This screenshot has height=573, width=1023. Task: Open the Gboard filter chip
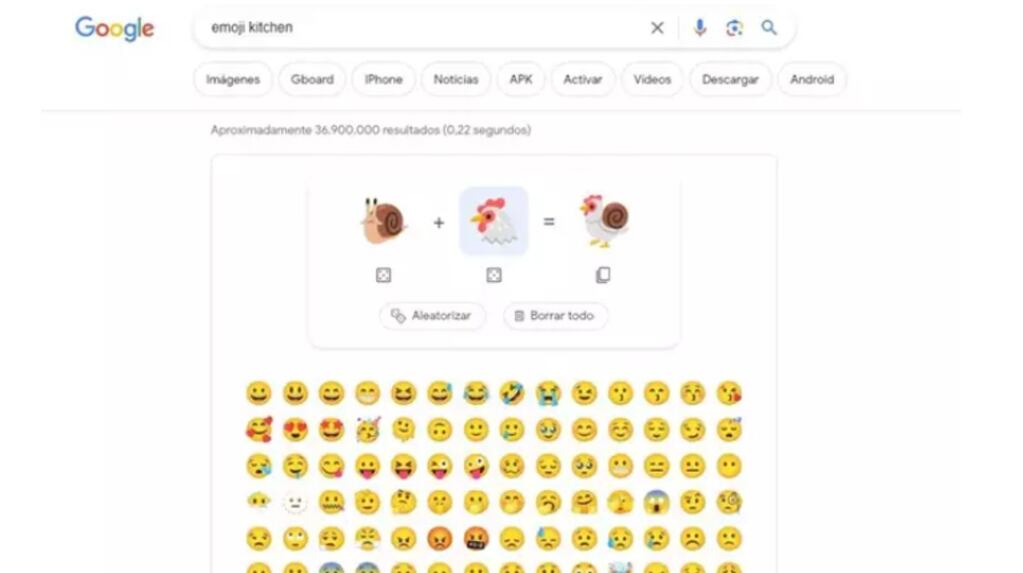pyautogui.click(x=312, y=80)
